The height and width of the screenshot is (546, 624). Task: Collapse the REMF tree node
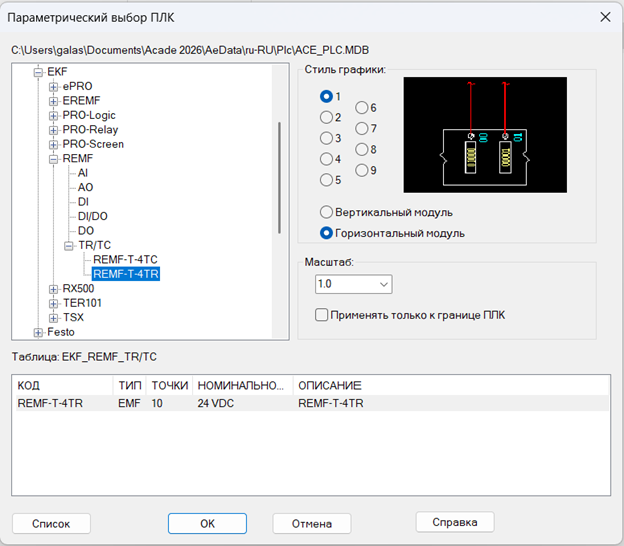[53, 159]
